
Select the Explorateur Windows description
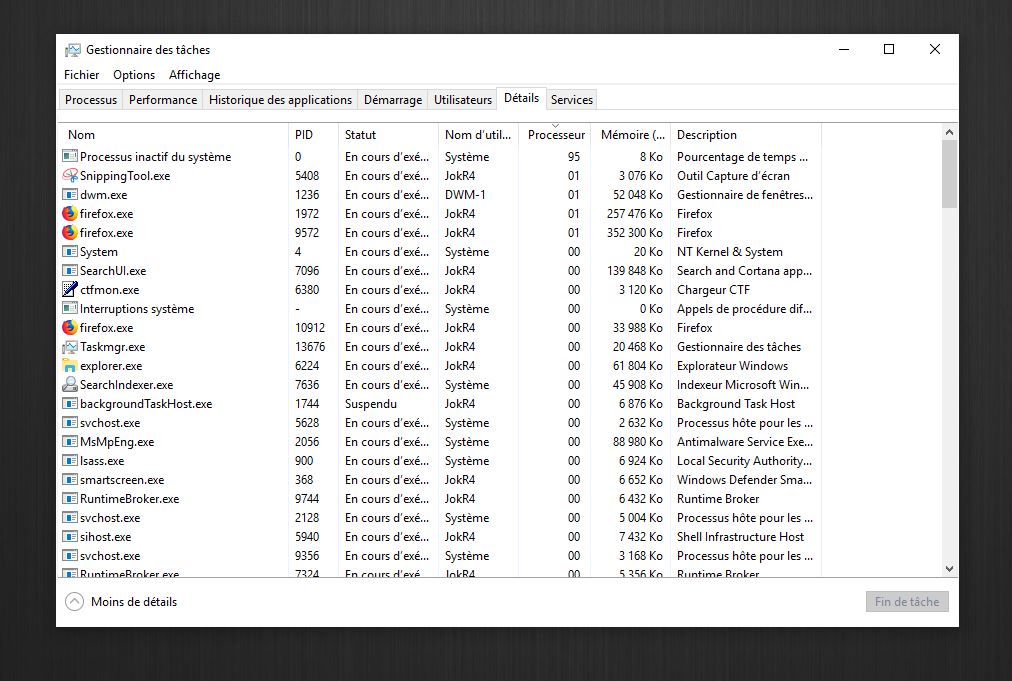click(732, 365)
